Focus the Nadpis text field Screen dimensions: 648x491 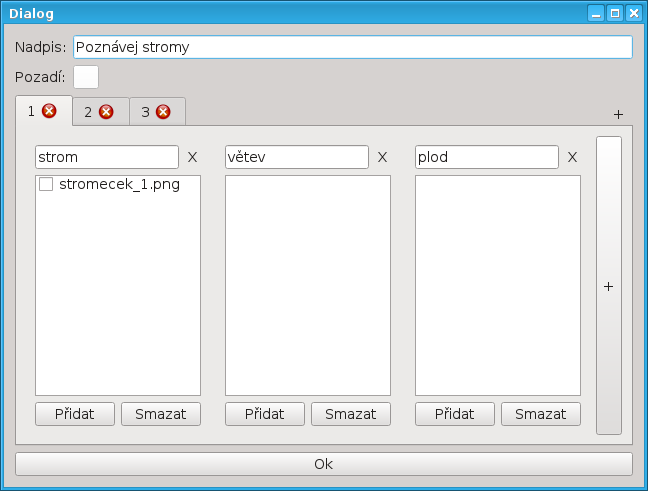point(352,47)
